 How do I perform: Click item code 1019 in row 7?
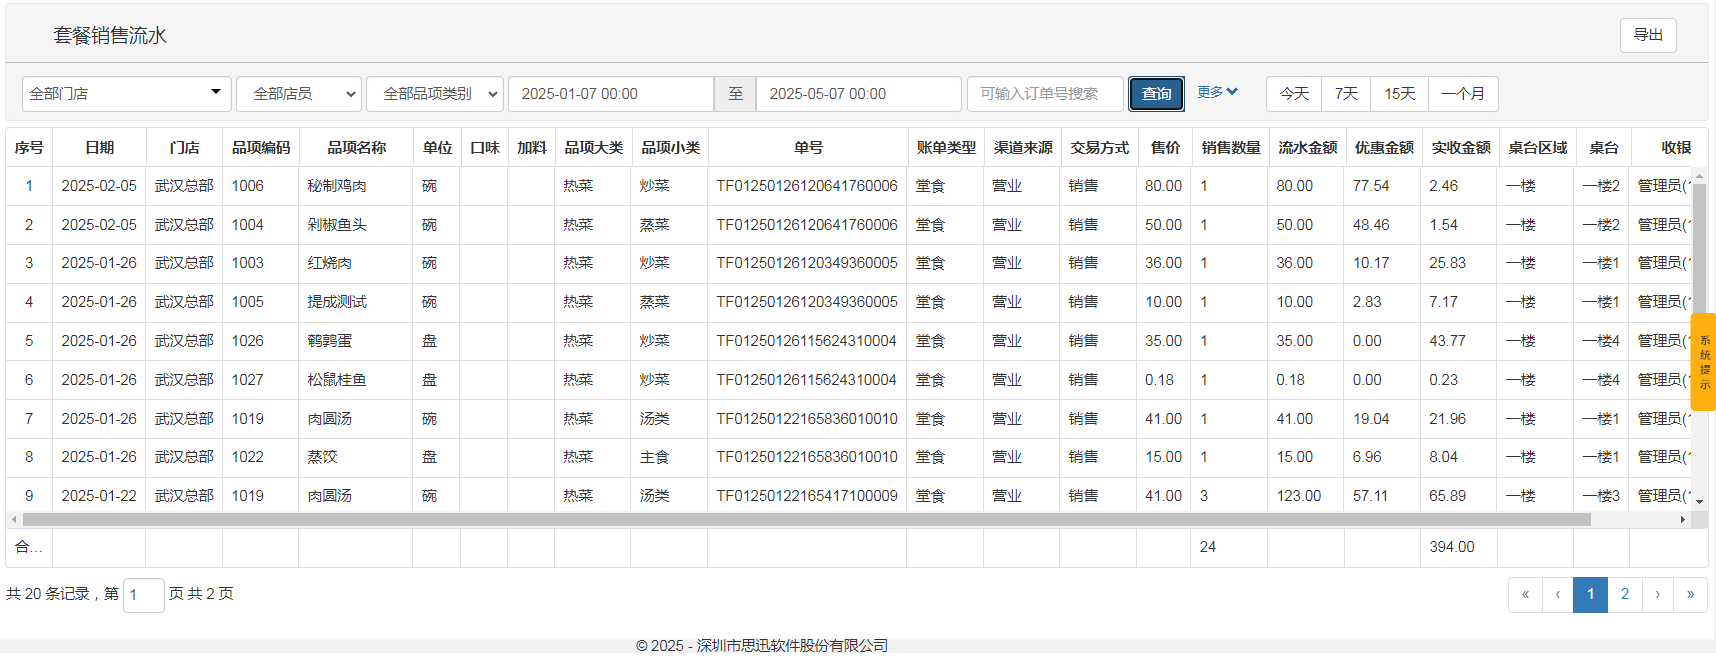248,419
